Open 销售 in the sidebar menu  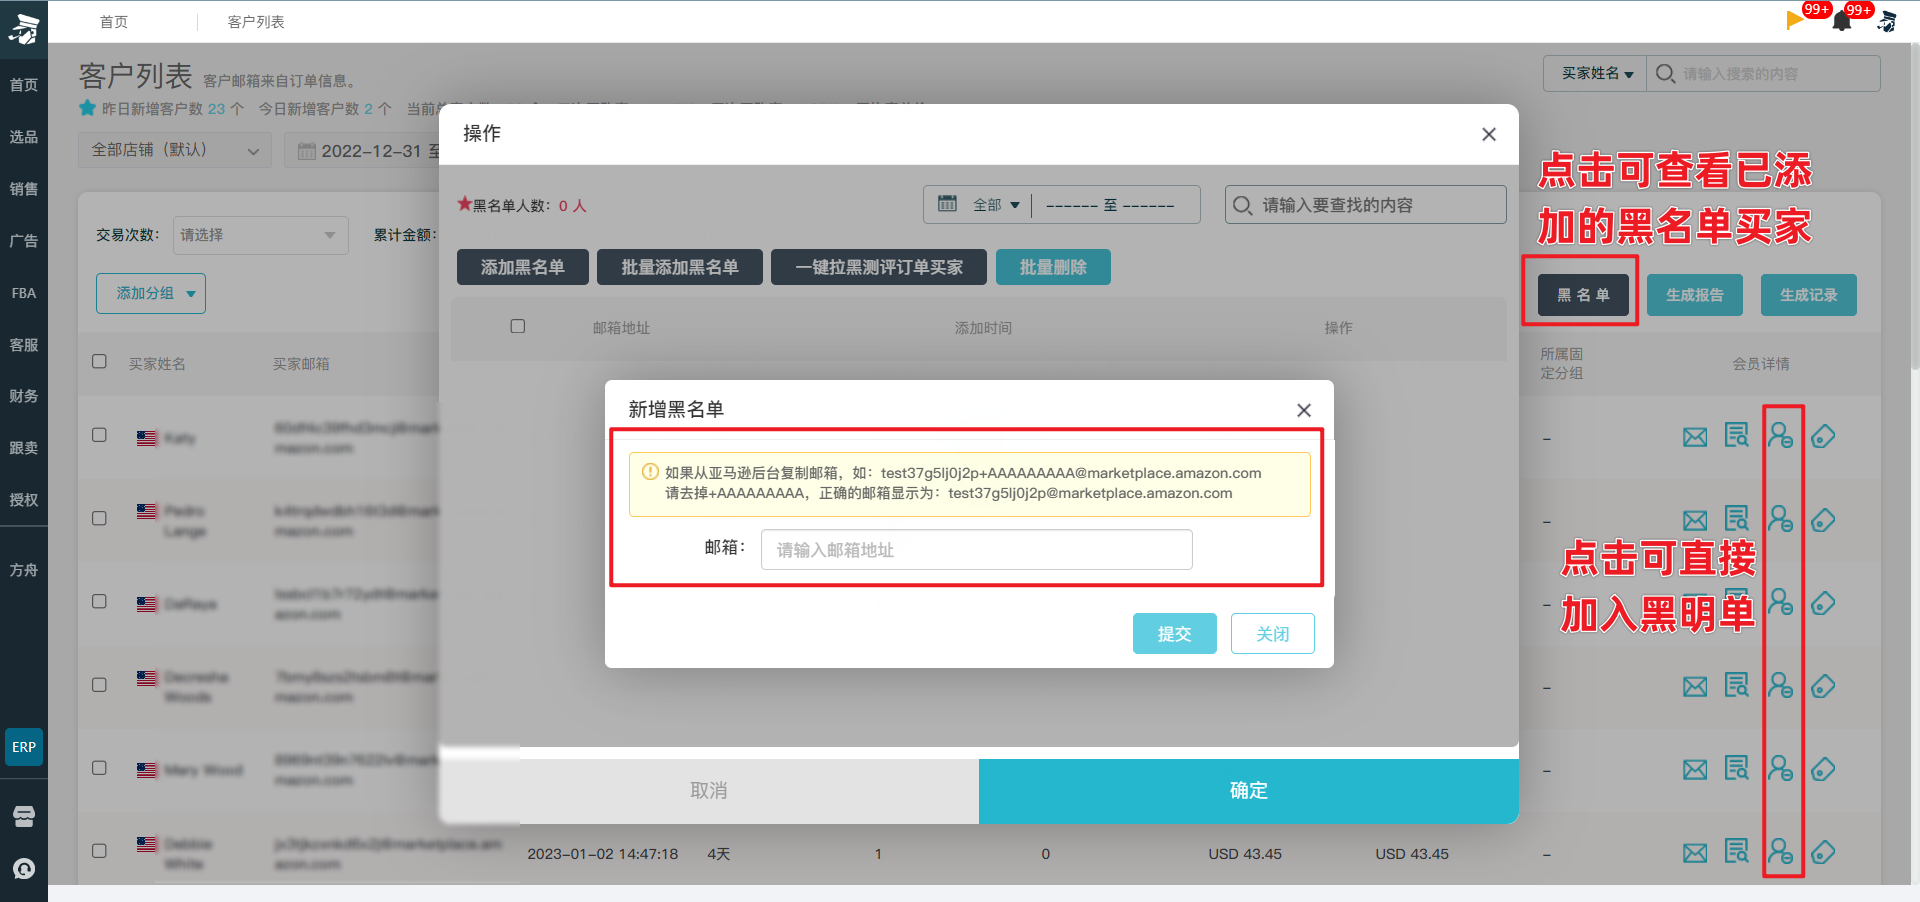coord(24,189)
